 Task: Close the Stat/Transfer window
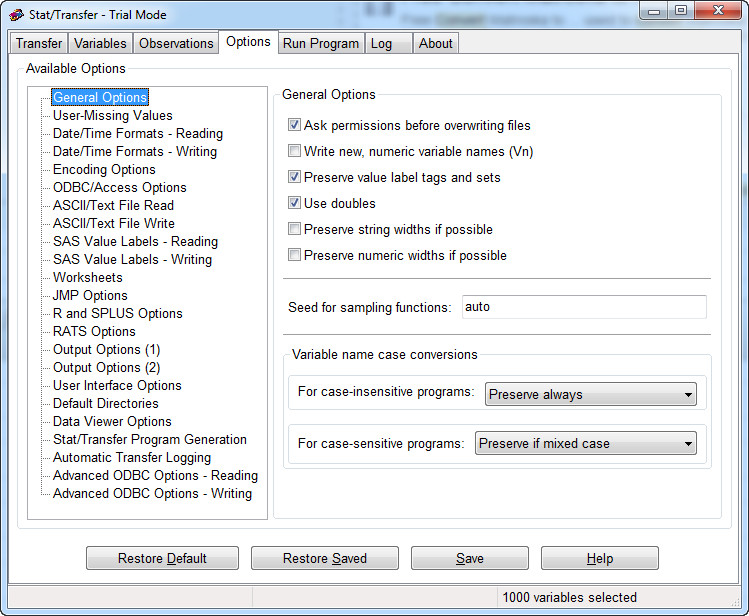coord(718,11)
